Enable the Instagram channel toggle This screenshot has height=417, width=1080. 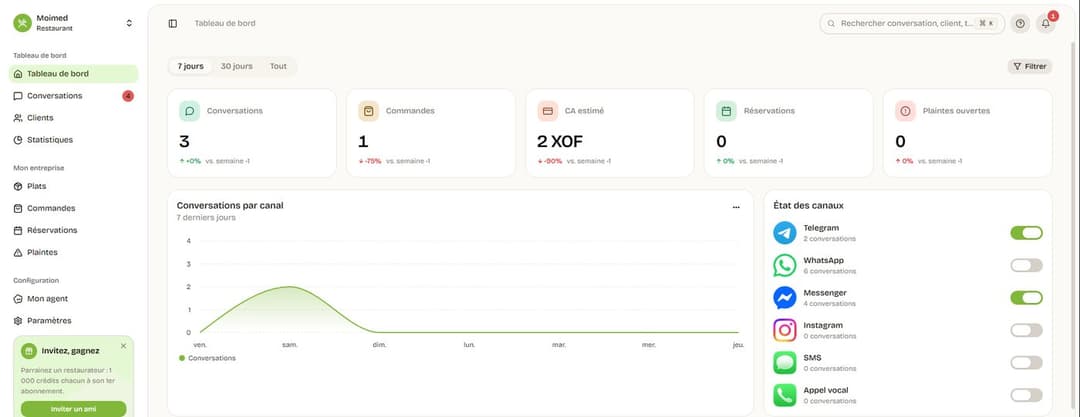pos(1026,330)
